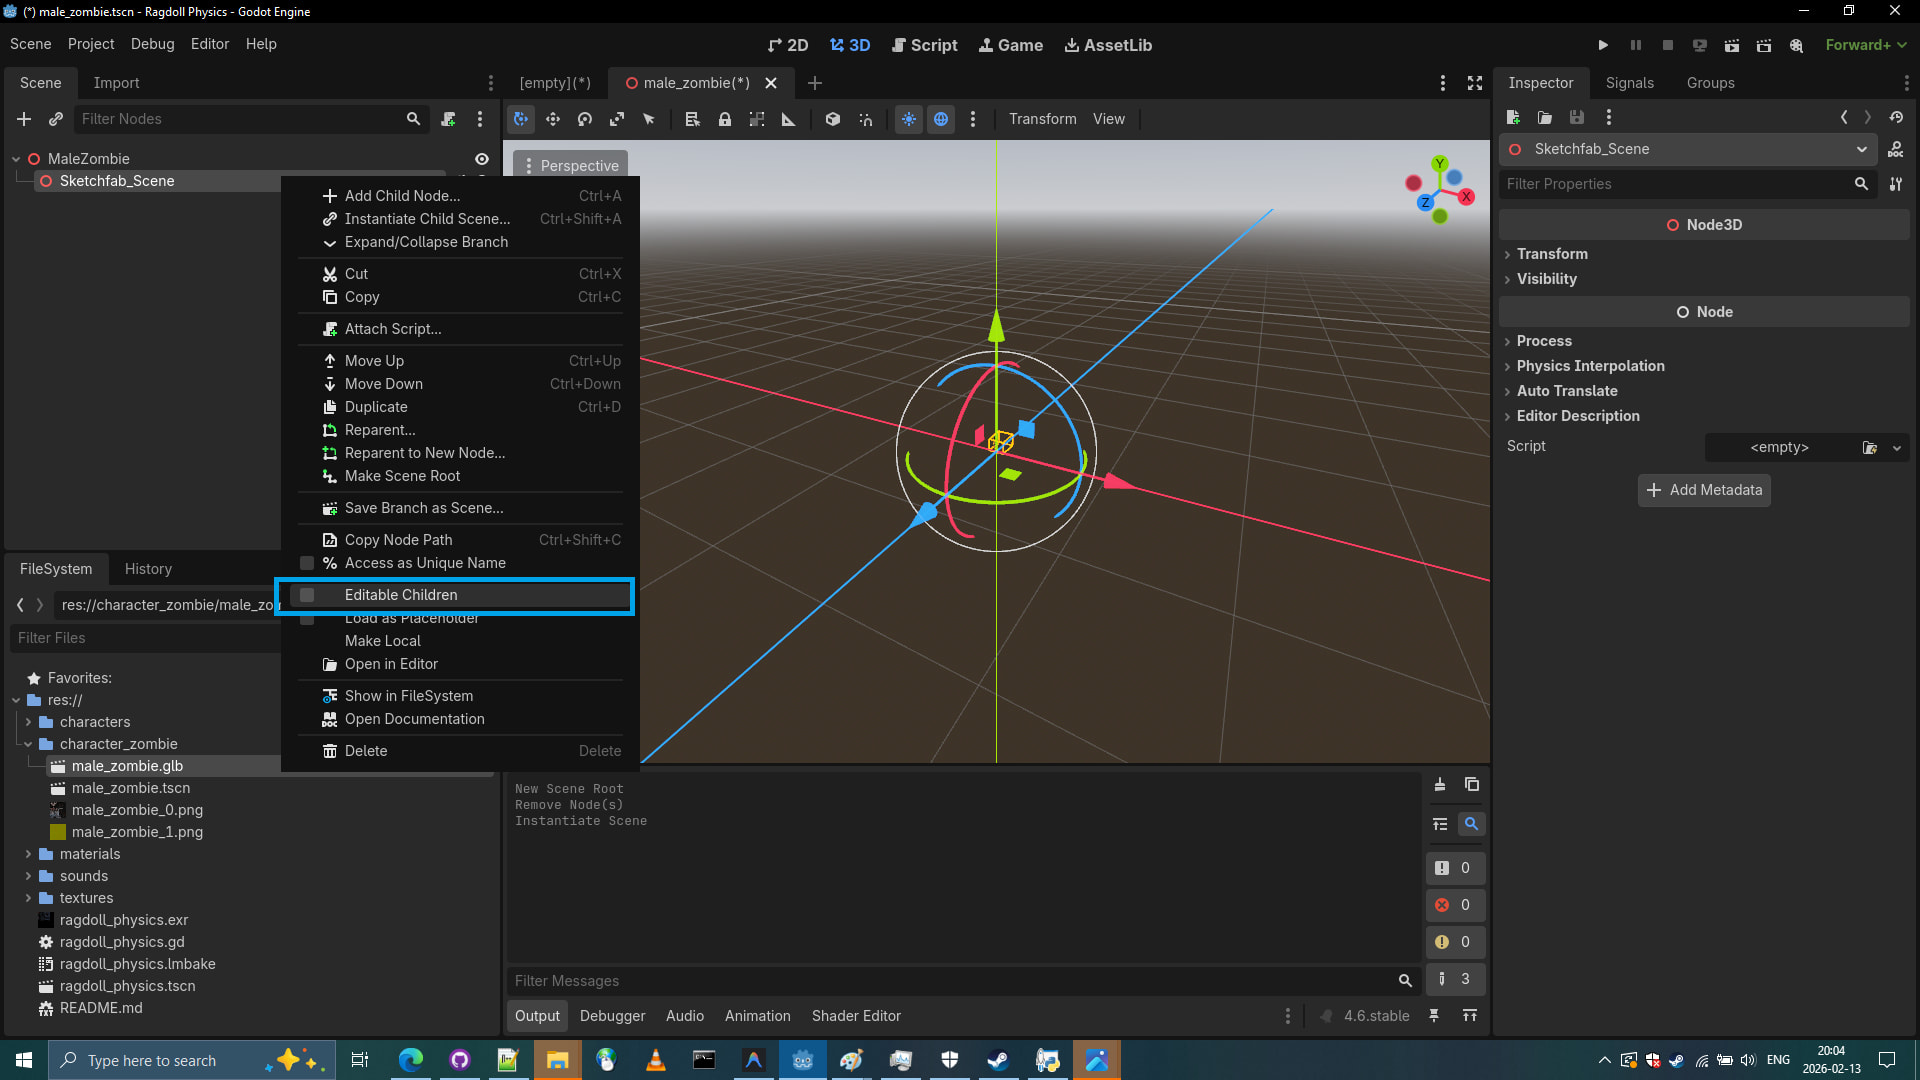Click the Run Project play button
This screenshot has height=1080, width=1920.
(1603, 45)
